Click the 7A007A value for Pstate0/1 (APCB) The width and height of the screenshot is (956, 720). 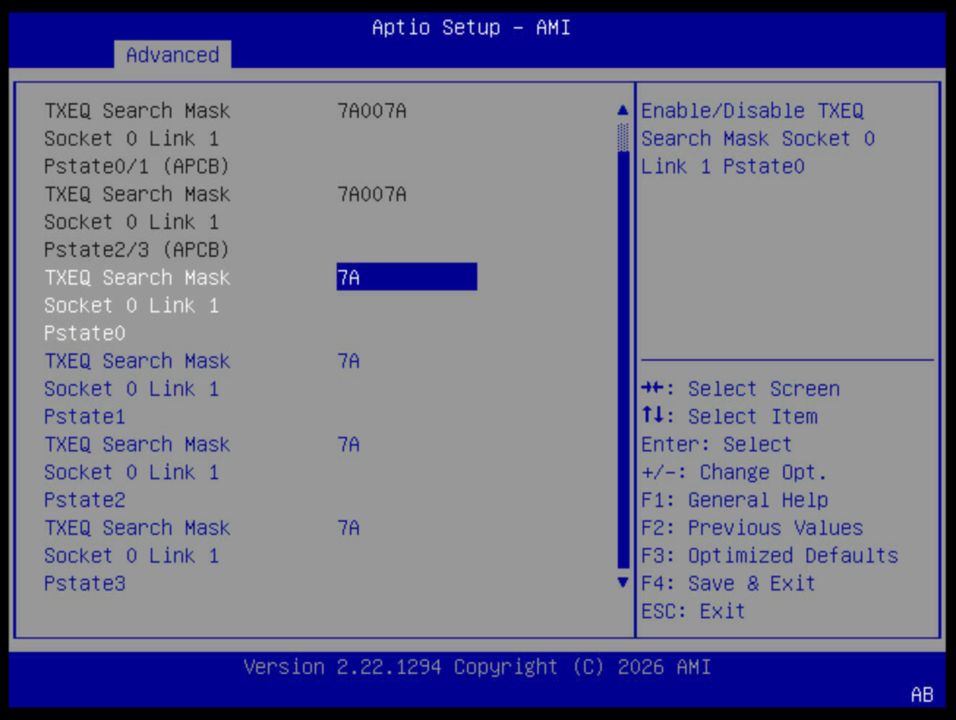(x=372, y=111)
